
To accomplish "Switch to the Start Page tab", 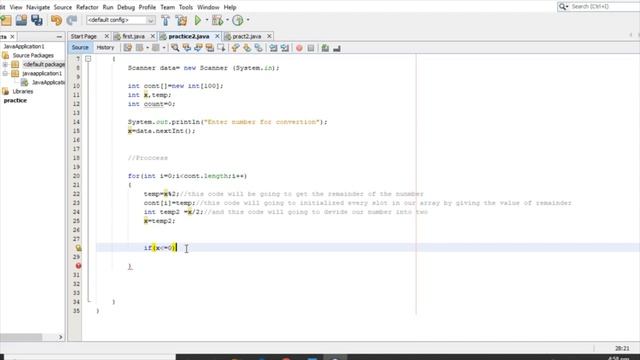I will pyautogui.click(x=84, y=36).
